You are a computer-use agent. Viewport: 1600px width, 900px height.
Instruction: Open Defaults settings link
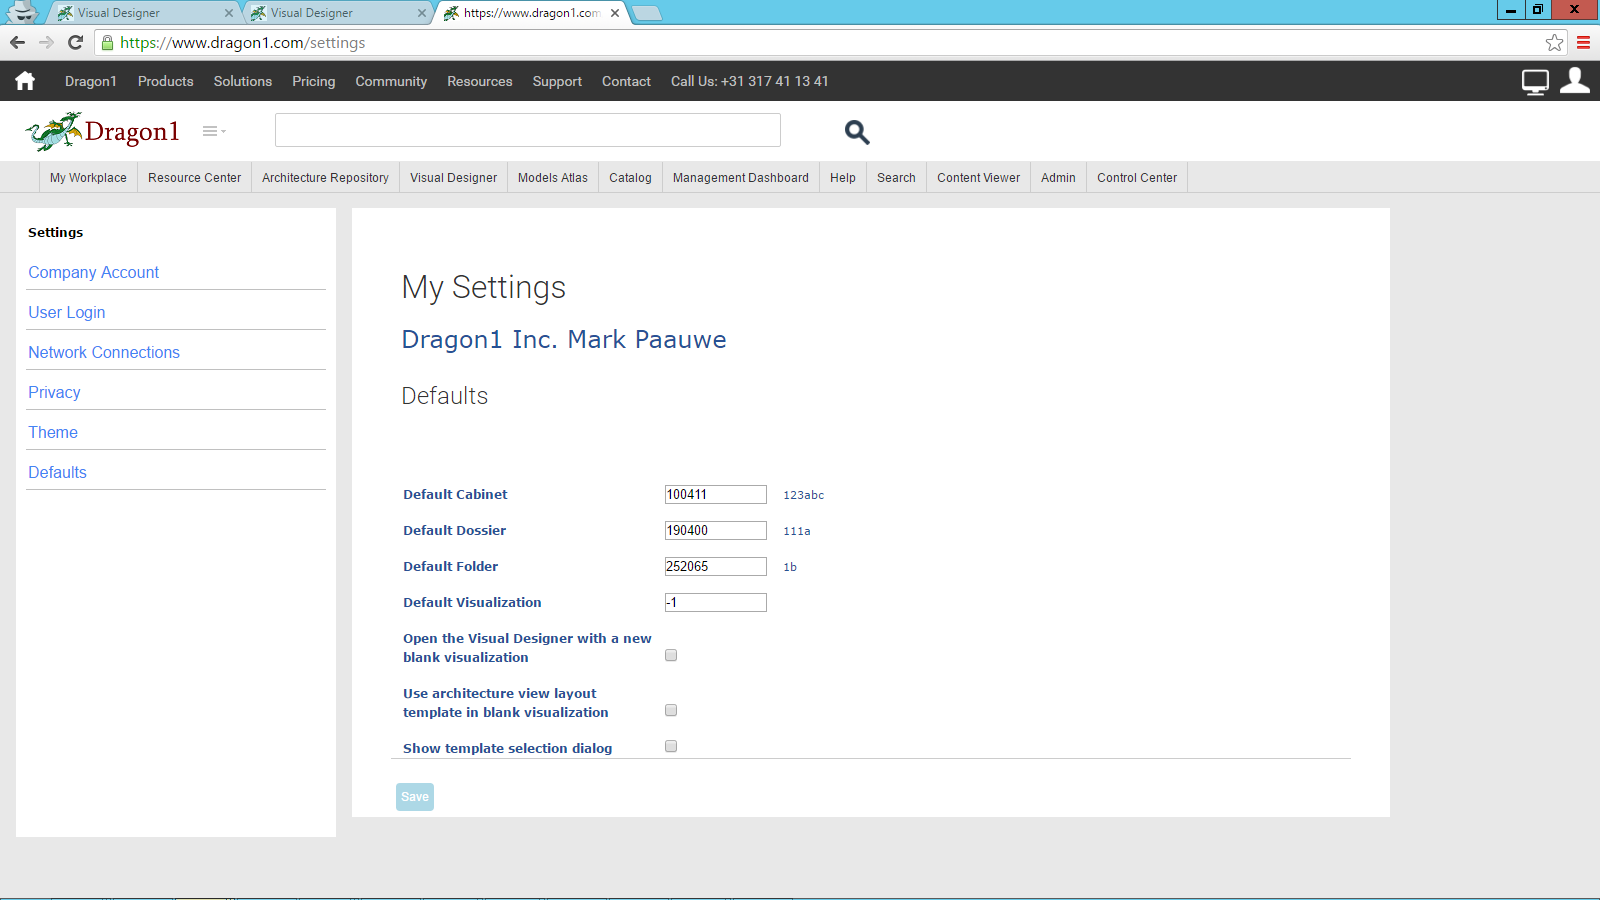pyautogui.click(x=57, y=472)
